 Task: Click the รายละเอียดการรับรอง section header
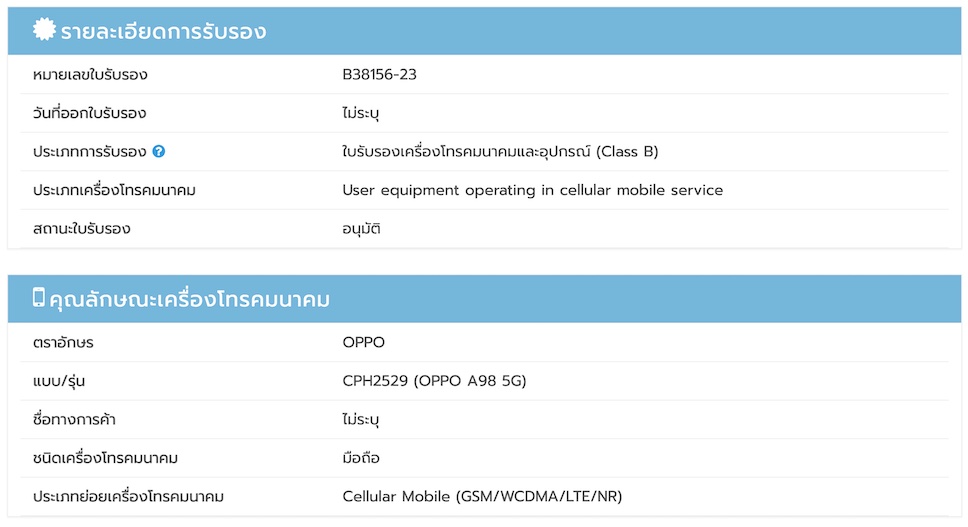pos(163,32)
